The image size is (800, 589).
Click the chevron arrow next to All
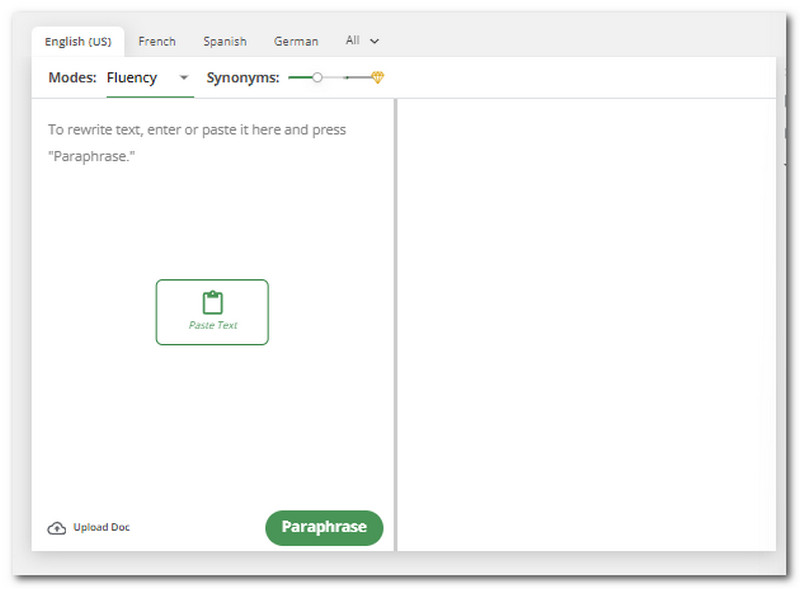[374, 41]
